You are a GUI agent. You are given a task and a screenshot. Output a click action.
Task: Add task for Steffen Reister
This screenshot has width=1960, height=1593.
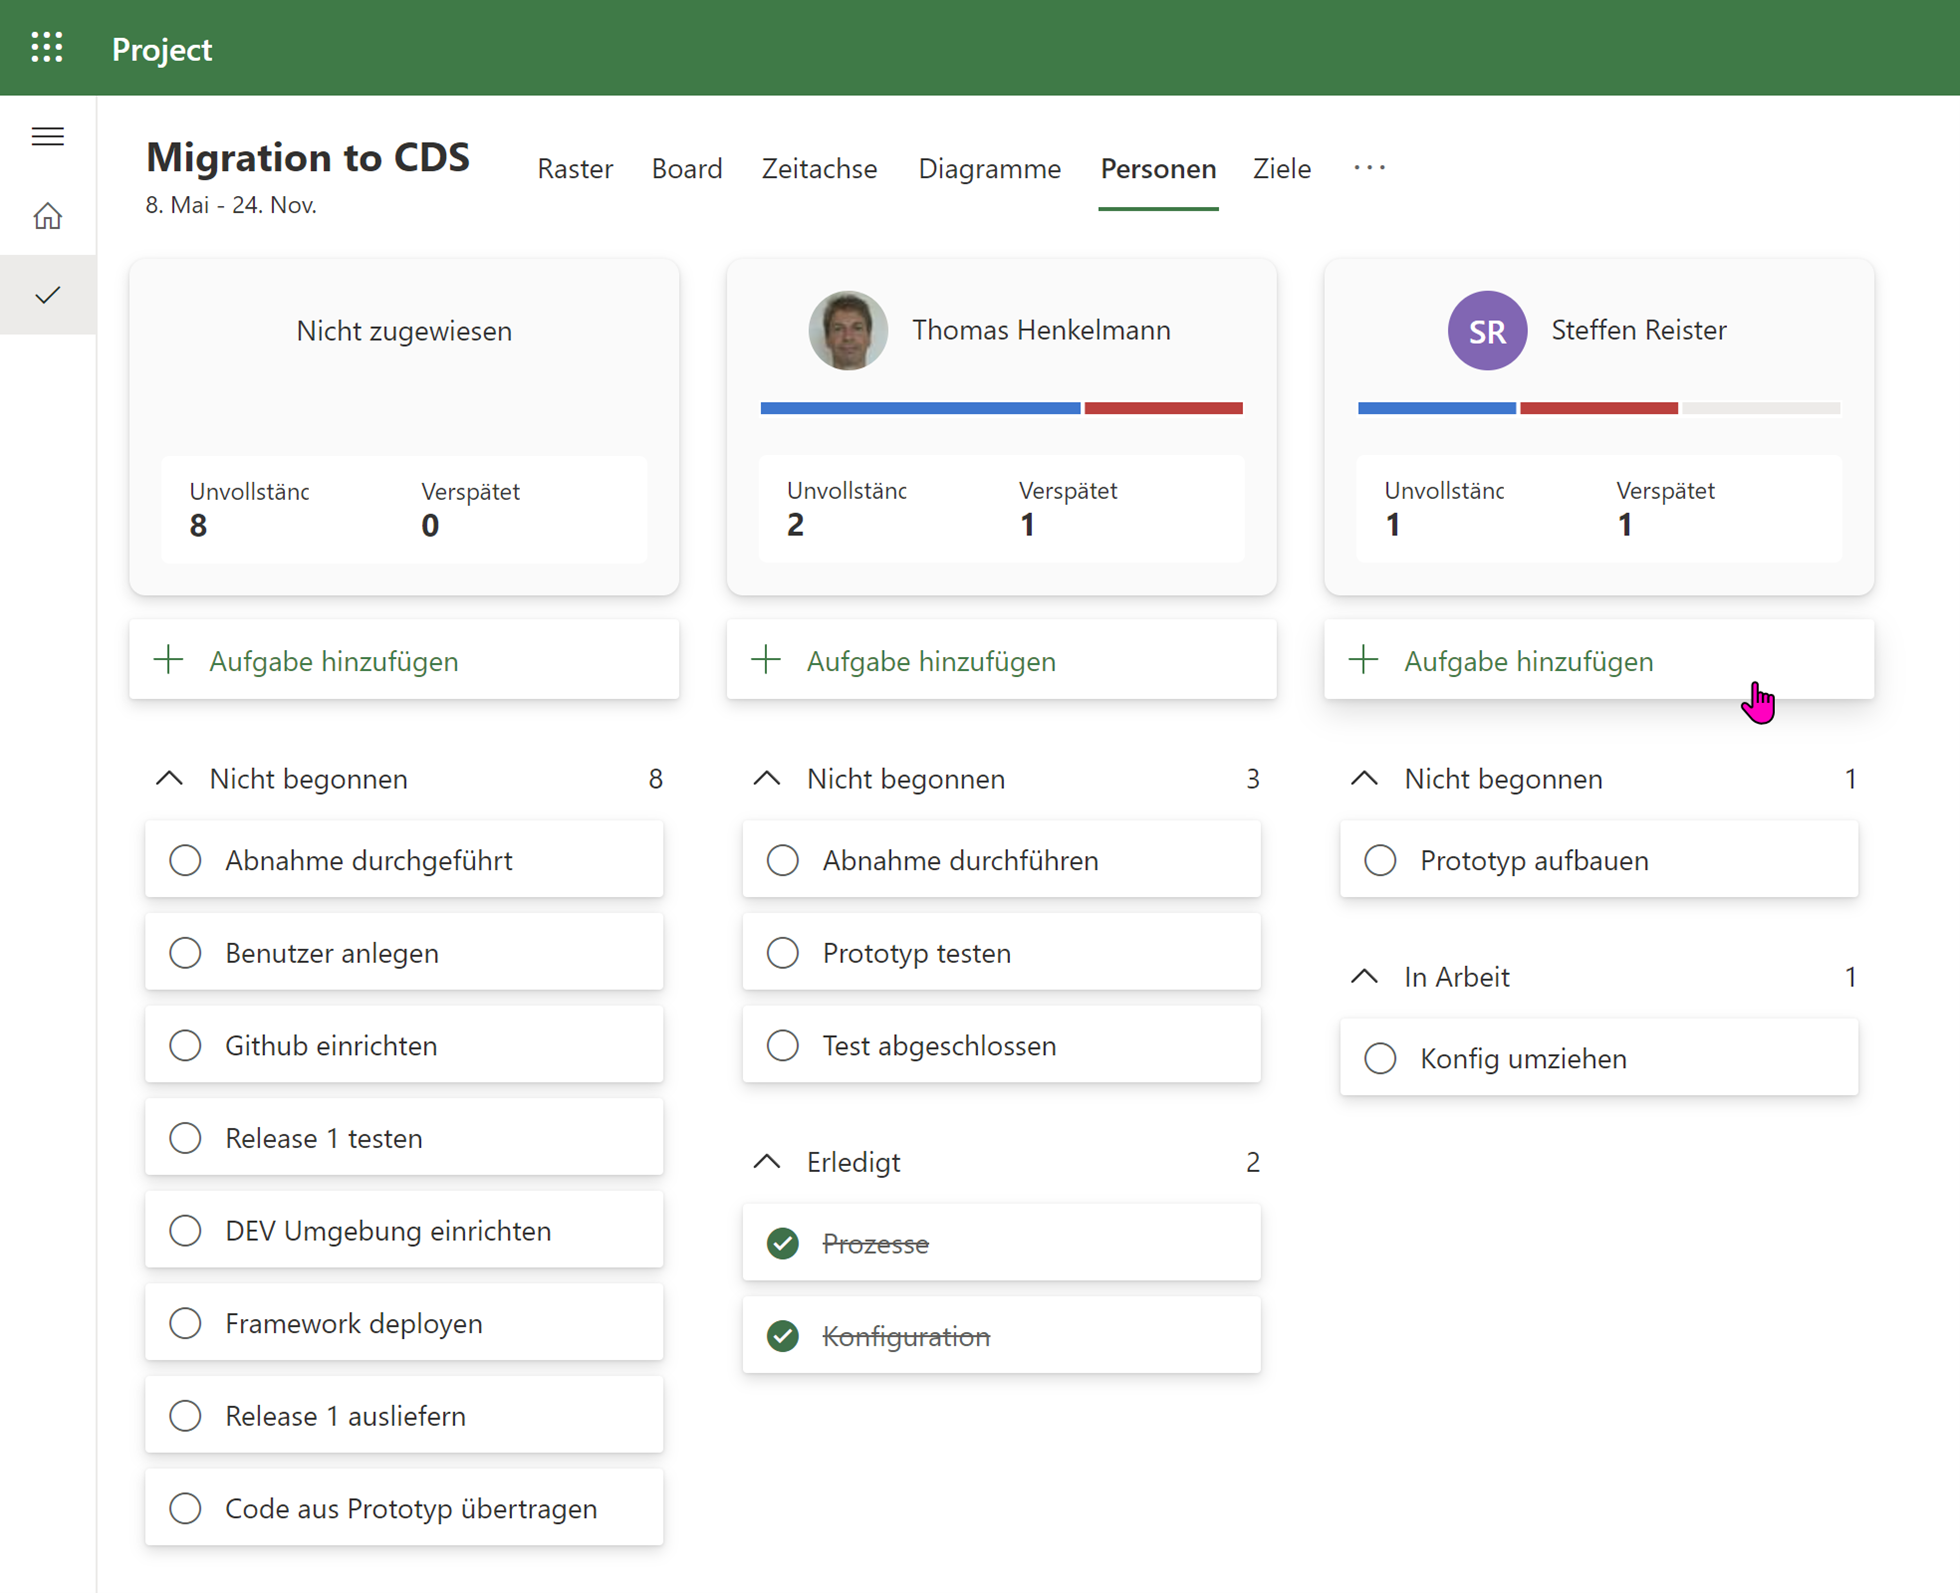1527,661
